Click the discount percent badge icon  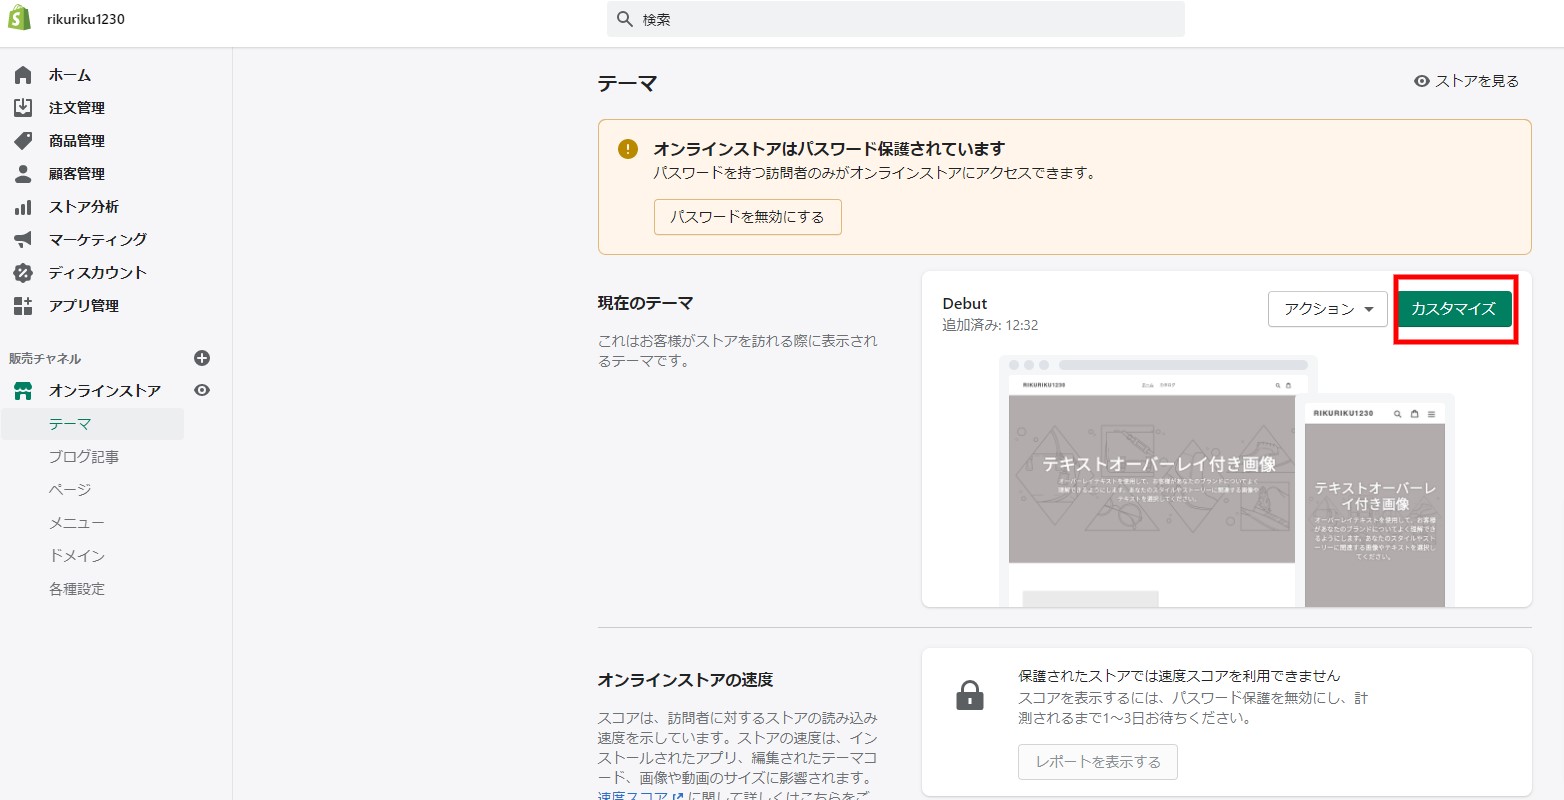[x=23, y=273]
